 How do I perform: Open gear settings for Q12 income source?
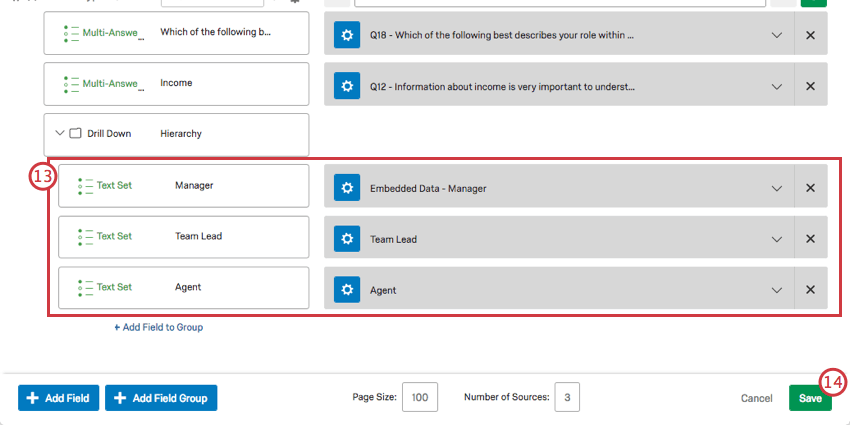347,86
